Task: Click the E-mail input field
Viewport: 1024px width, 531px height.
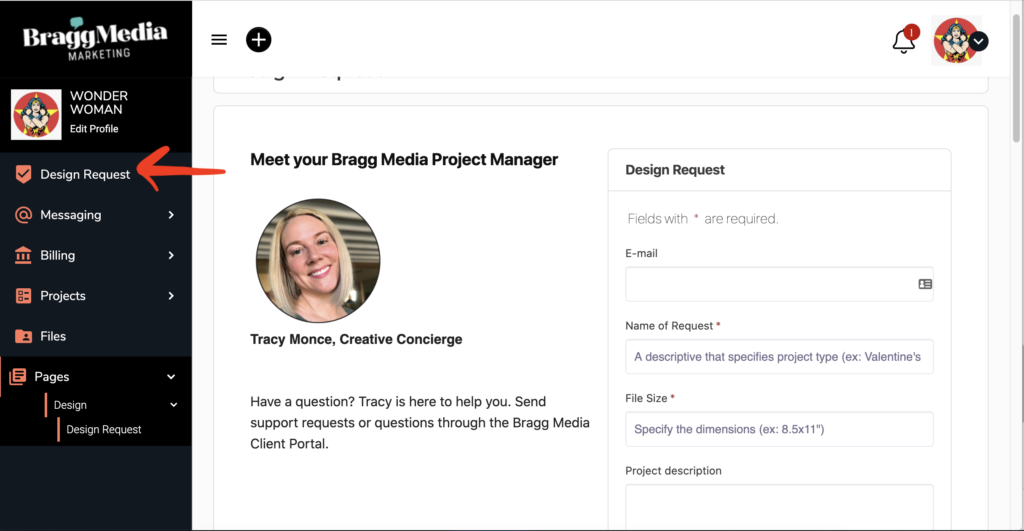Action: pos(770,284)
